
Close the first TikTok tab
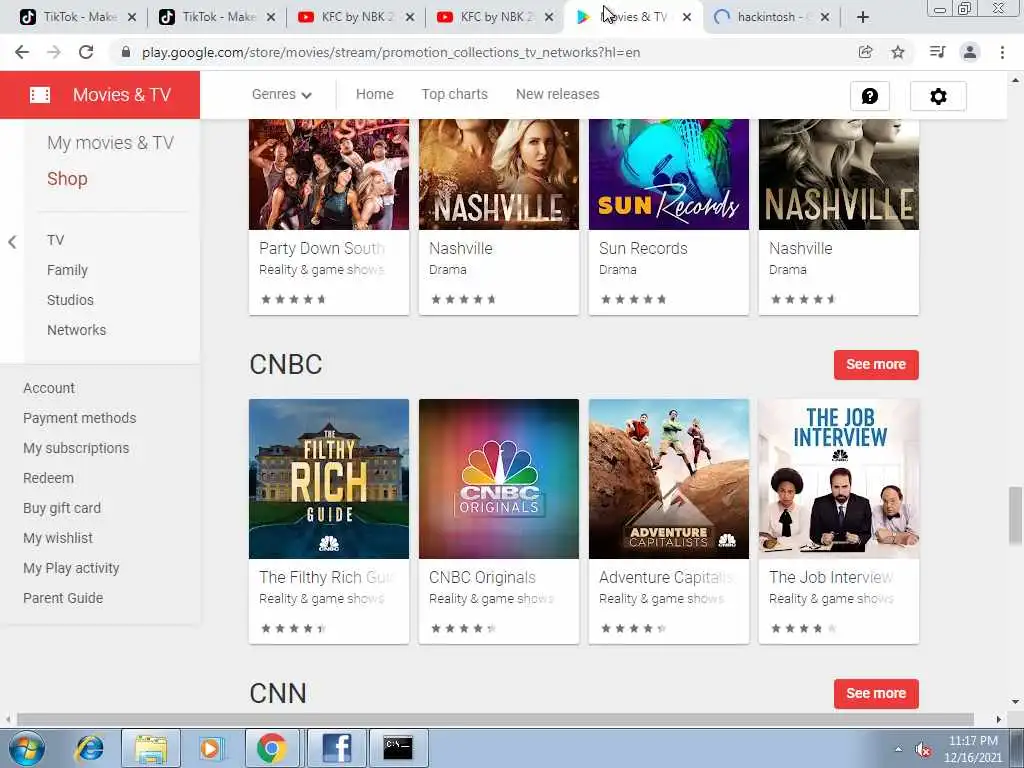132,17
